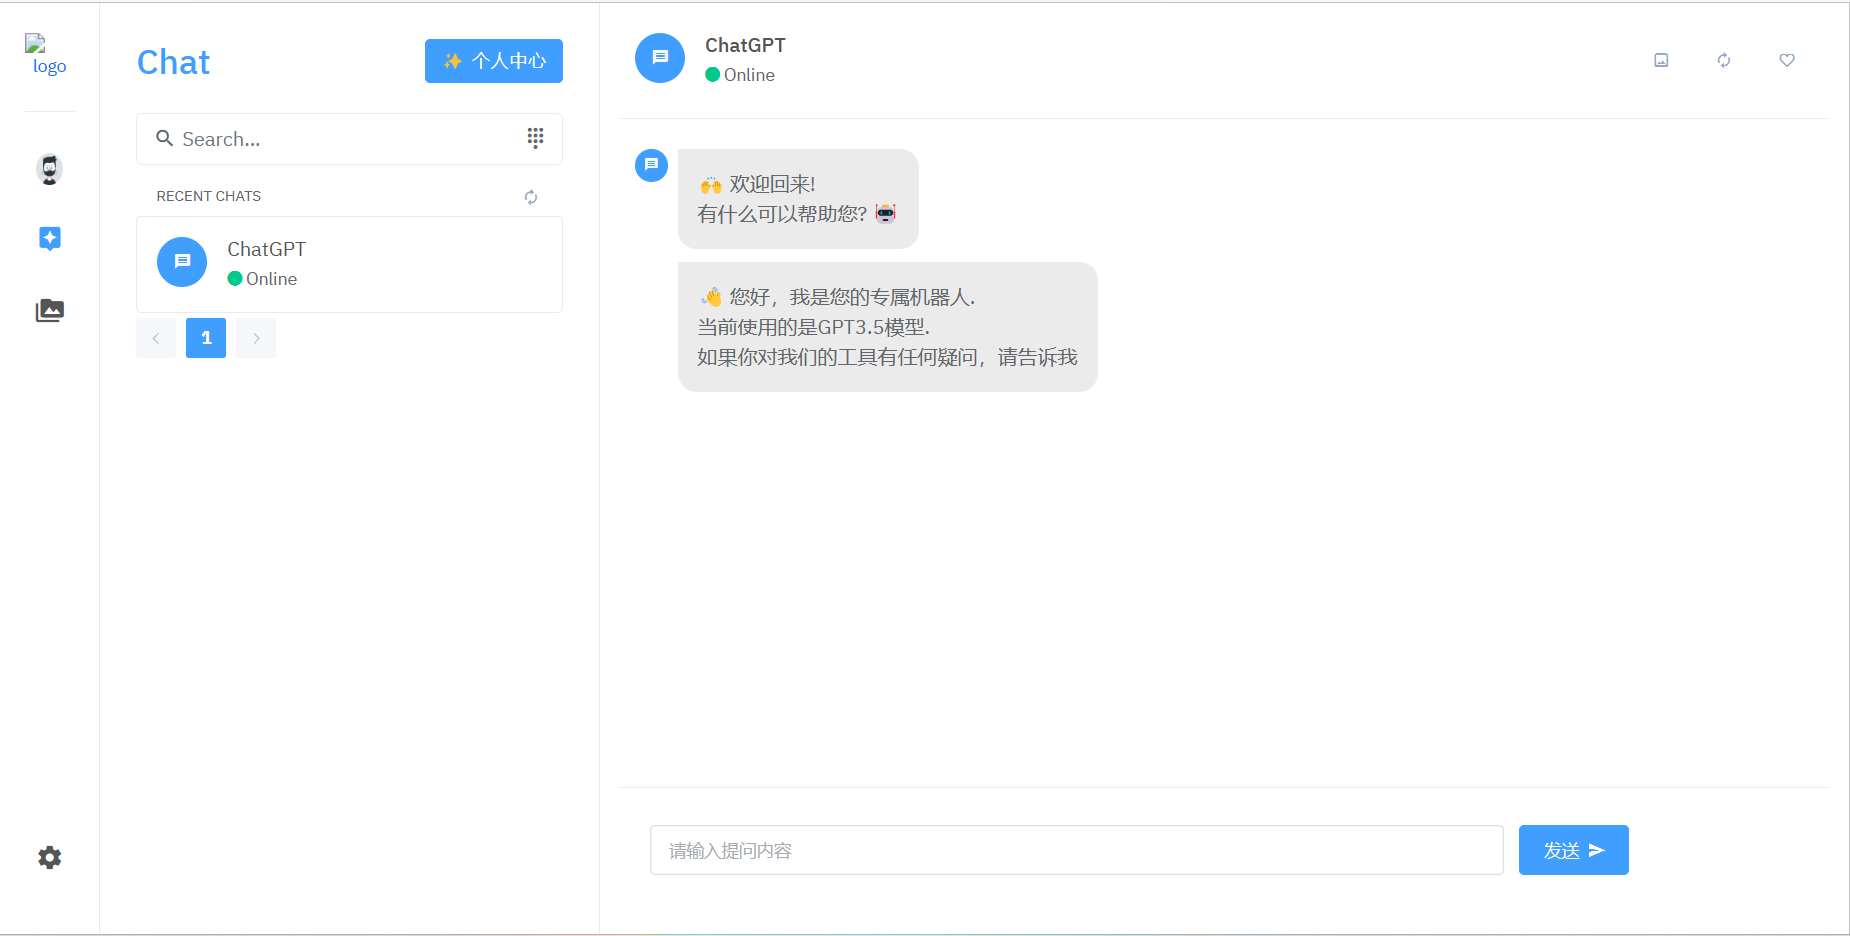Click the 个人中心 button

pyautogui.click(x=494, y=61)
